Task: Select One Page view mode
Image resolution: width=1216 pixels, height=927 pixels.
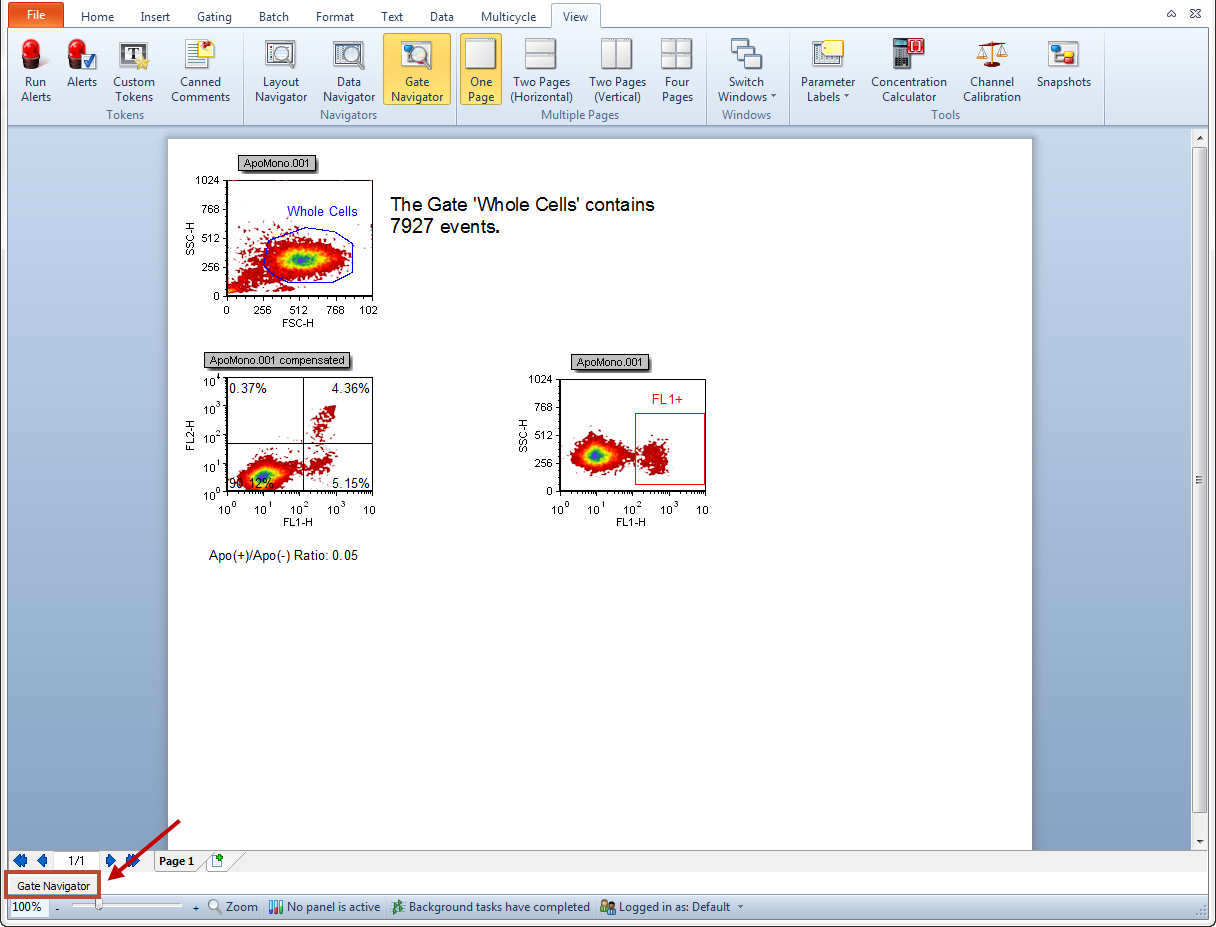Action: (x=481, y=69)
